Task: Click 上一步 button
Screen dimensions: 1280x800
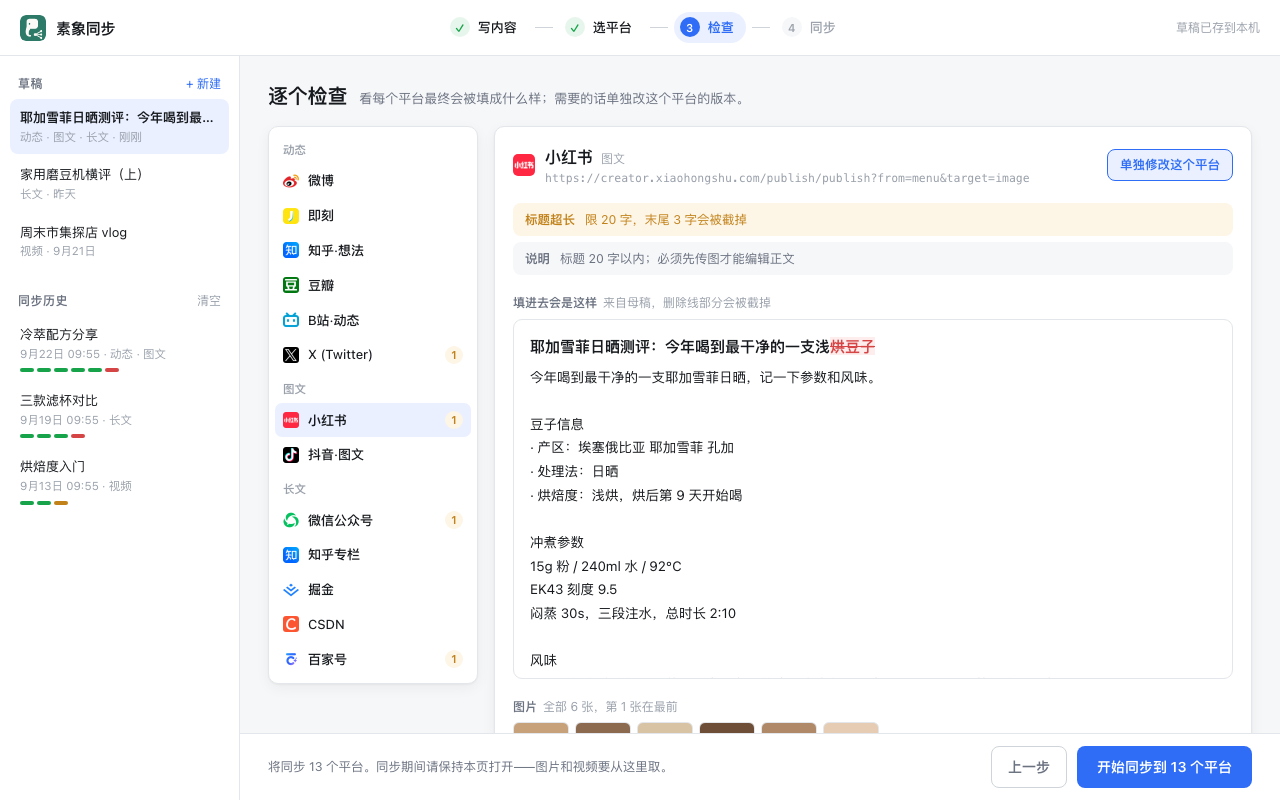Action: [1029, 767]
